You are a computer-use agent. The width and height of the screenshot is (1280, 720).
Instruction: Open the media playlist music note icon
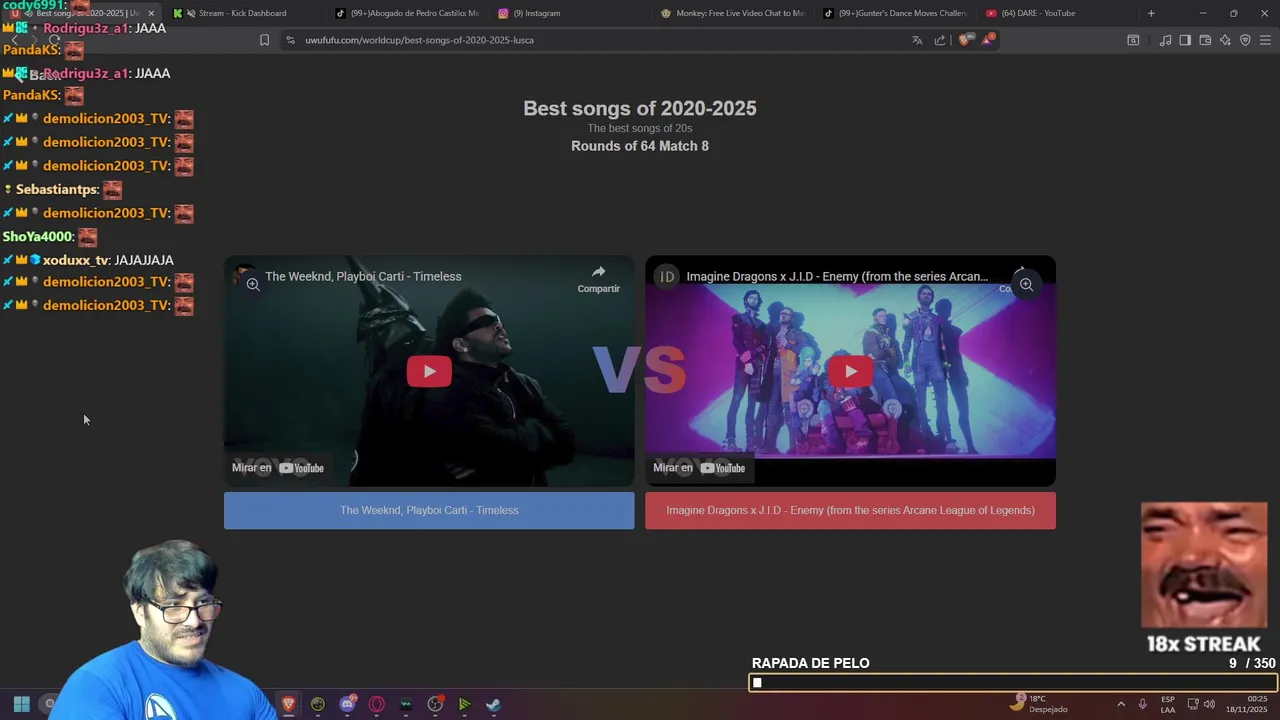(1165, 40)
